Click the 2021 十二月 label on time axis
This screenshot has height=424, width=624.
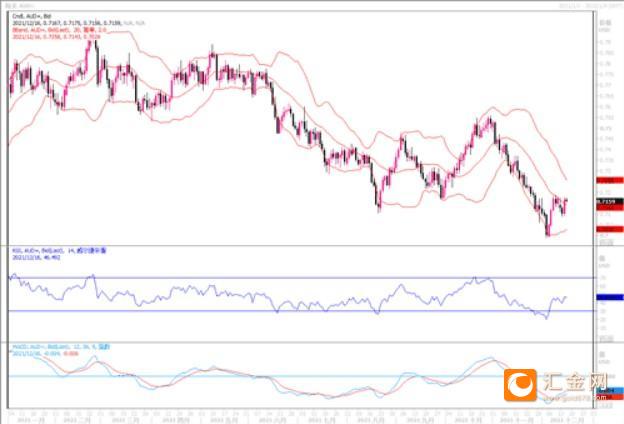565,420
